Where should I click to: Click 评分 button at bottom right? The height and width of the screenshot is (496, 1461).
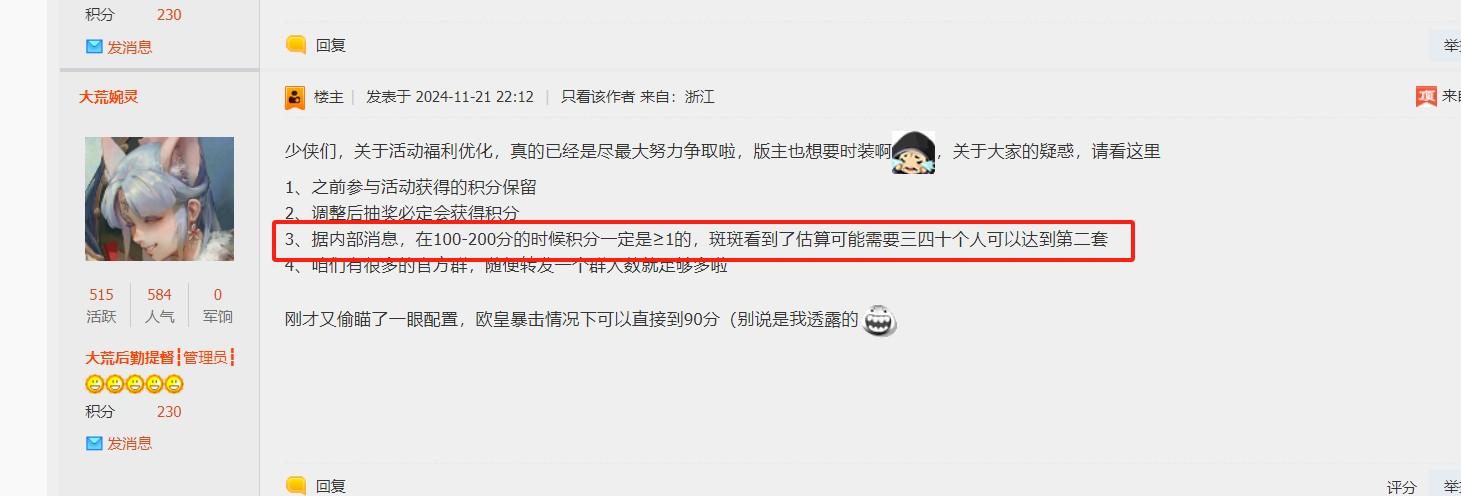1402,487
